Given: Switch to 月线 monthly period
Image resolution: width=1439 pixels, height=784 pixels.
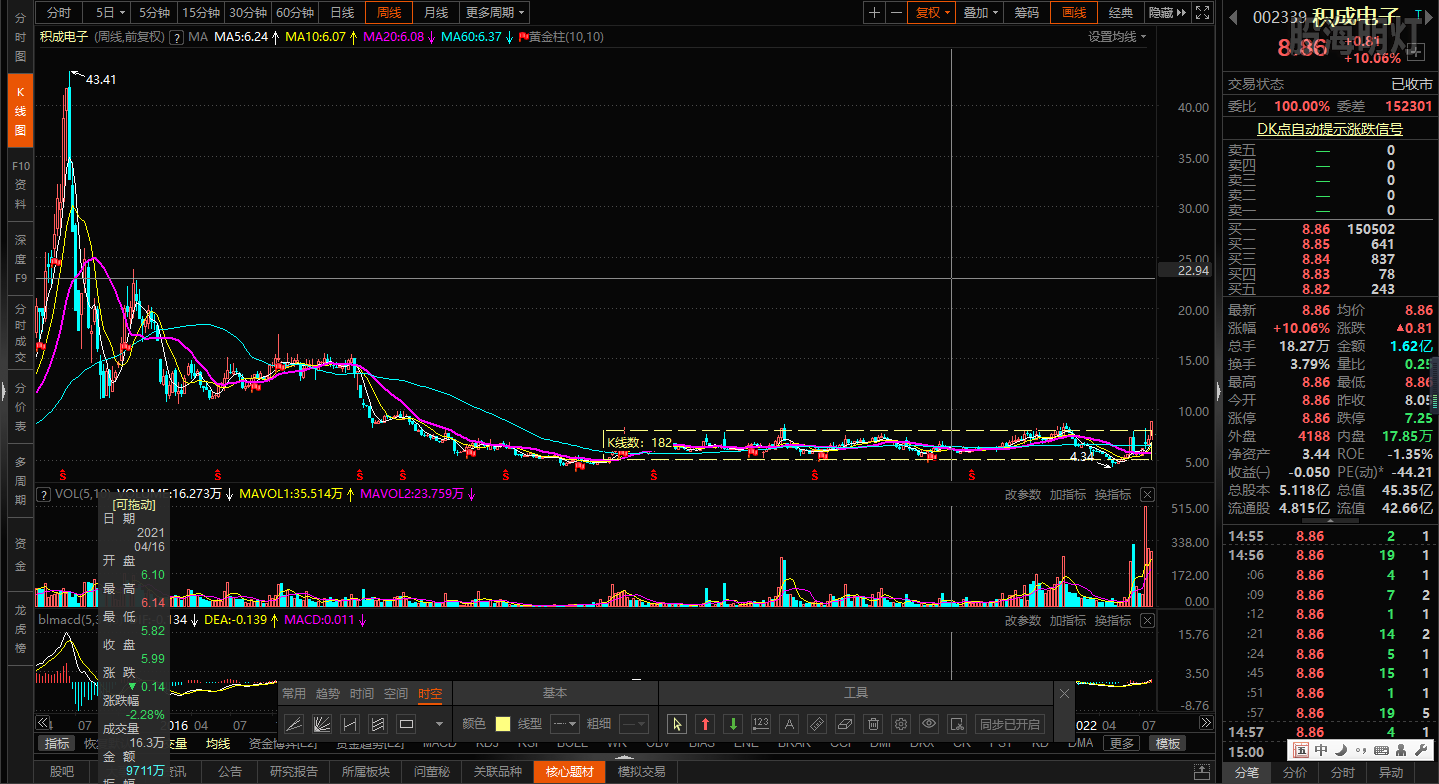Looking at the screenshot, I should pyautogui.click(x=435, y=13).
